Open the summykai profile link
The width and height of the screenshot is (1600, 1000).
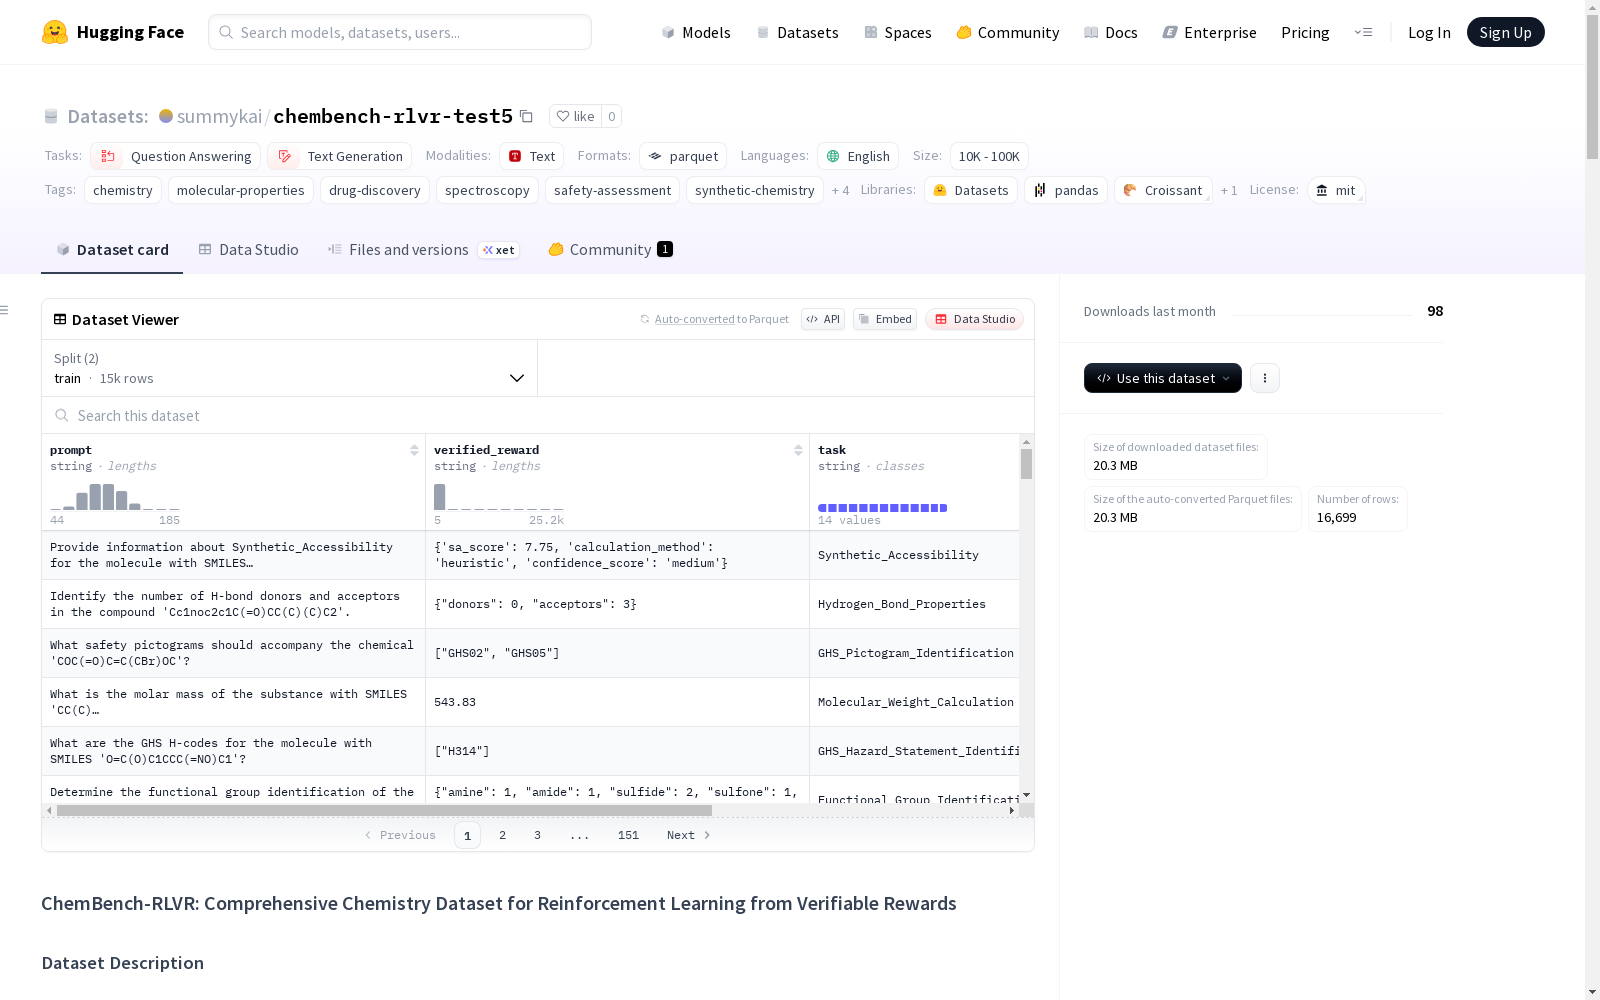pos(219,116)
